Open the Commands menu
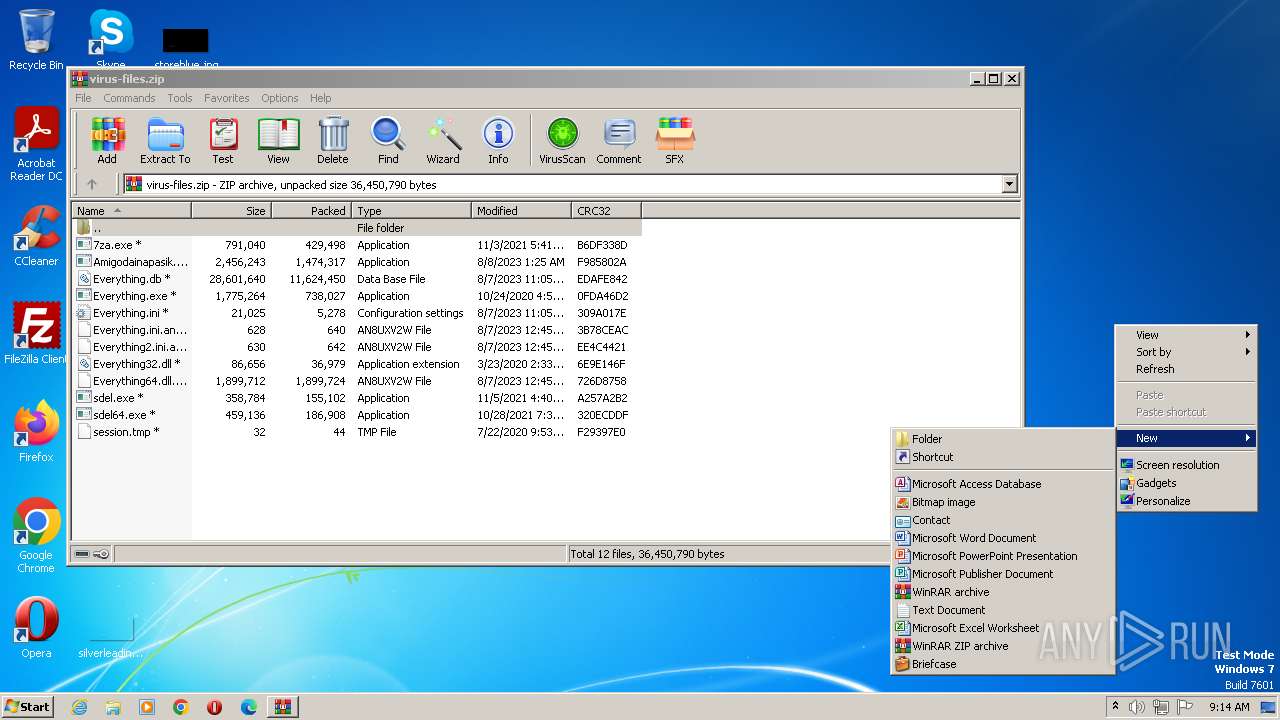Image resolution: width=1280 pixels, height=720 pixels. (x=129, y=98)
